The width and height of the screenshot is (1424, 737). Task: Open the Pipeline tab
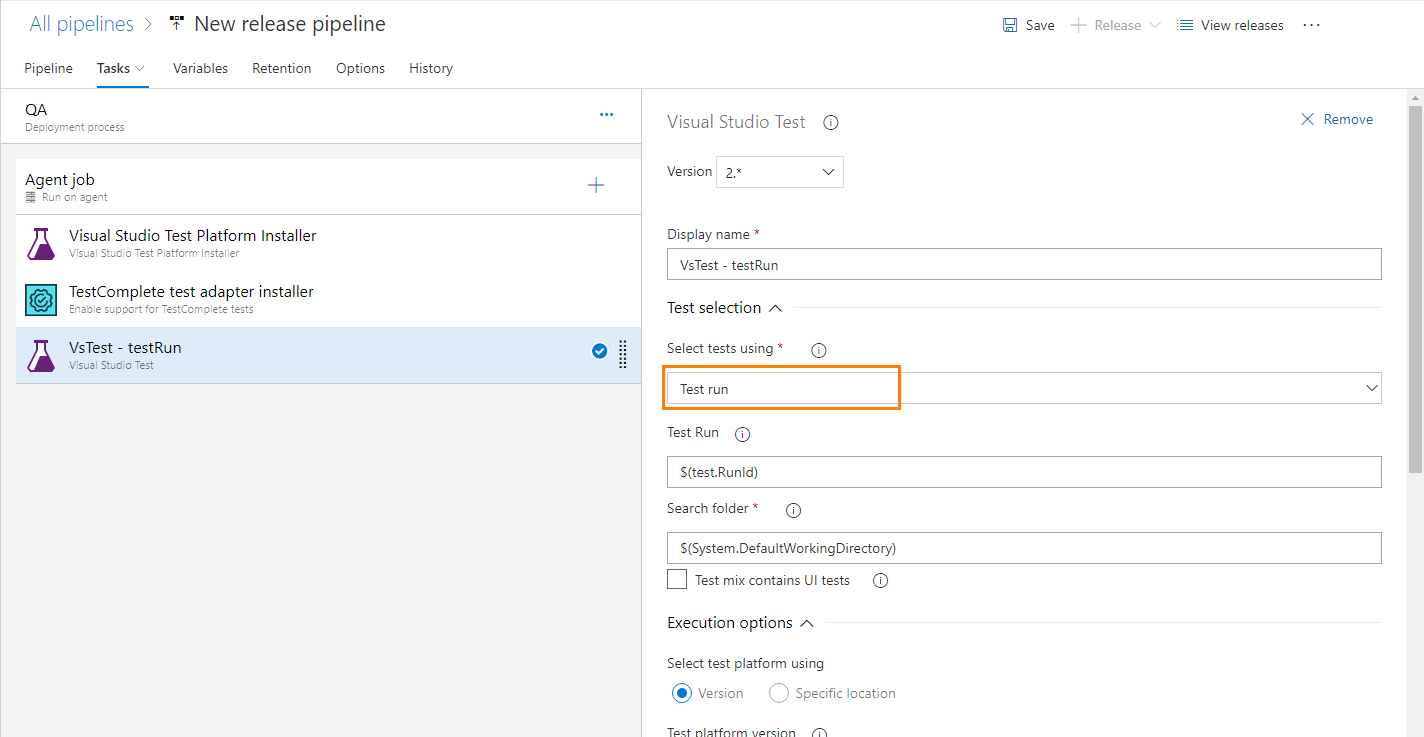(x=48, y=68)
